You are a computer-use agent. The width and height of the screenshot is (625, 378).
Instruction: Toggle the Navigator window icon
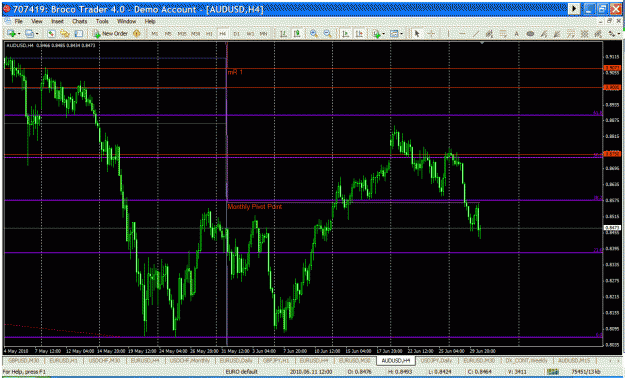click(x=65, y=34)
